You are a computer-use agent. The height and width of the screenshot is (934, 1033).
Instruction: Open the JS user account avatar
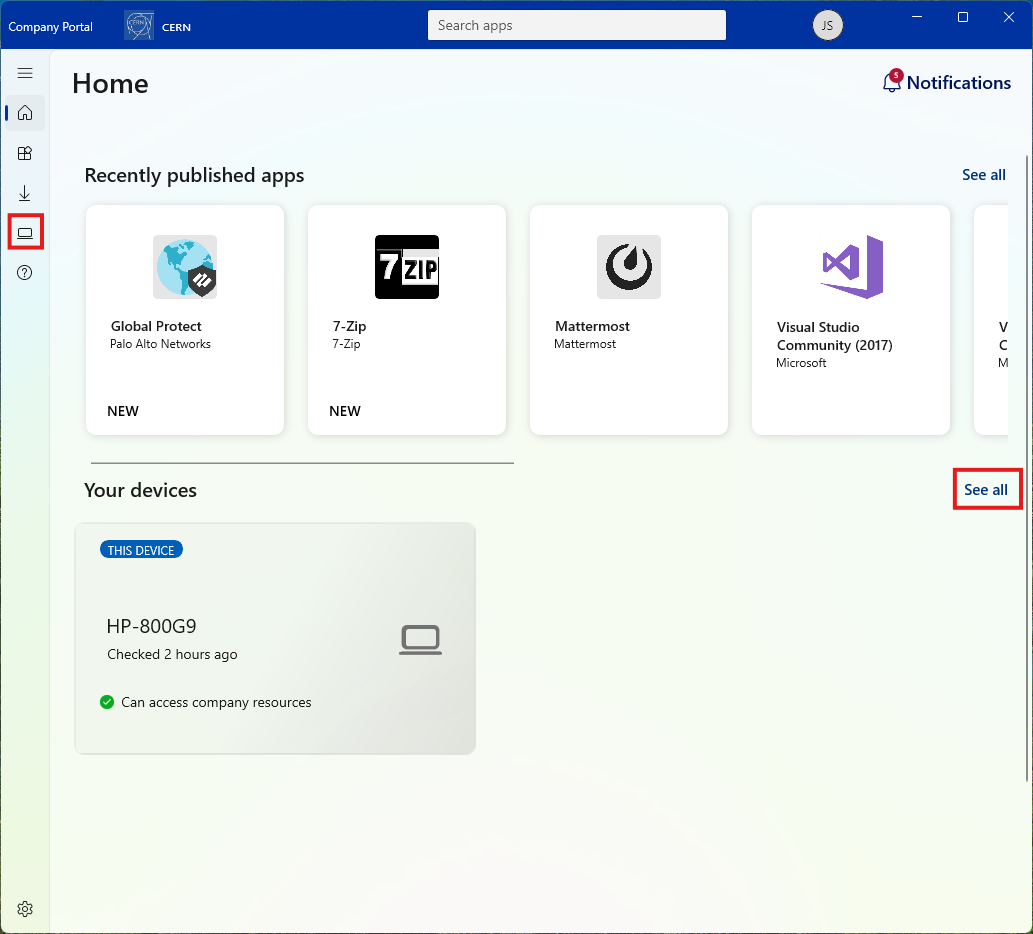(827, 26)
